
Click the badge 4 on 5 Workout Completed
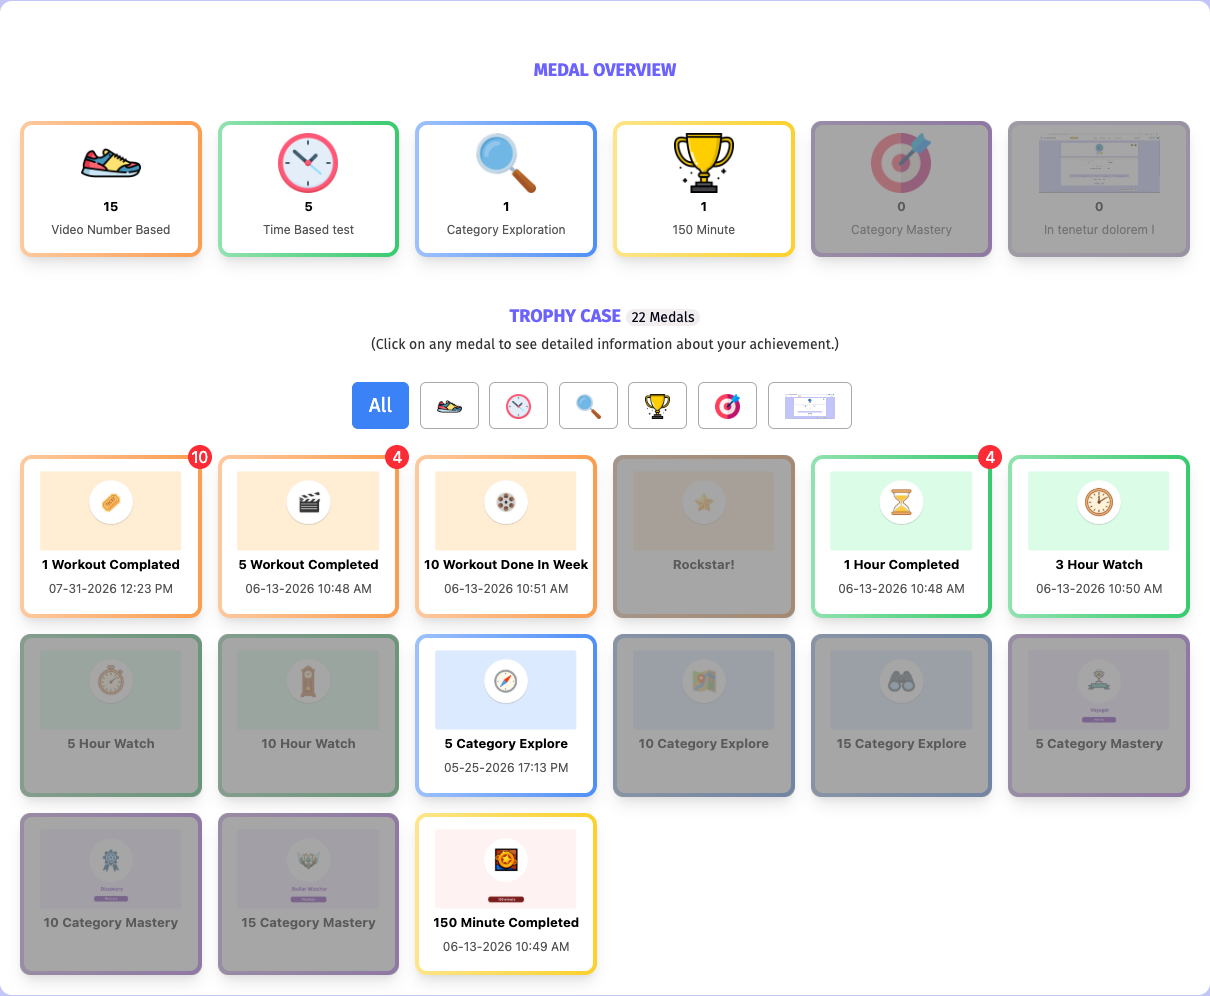pos(397,457)
